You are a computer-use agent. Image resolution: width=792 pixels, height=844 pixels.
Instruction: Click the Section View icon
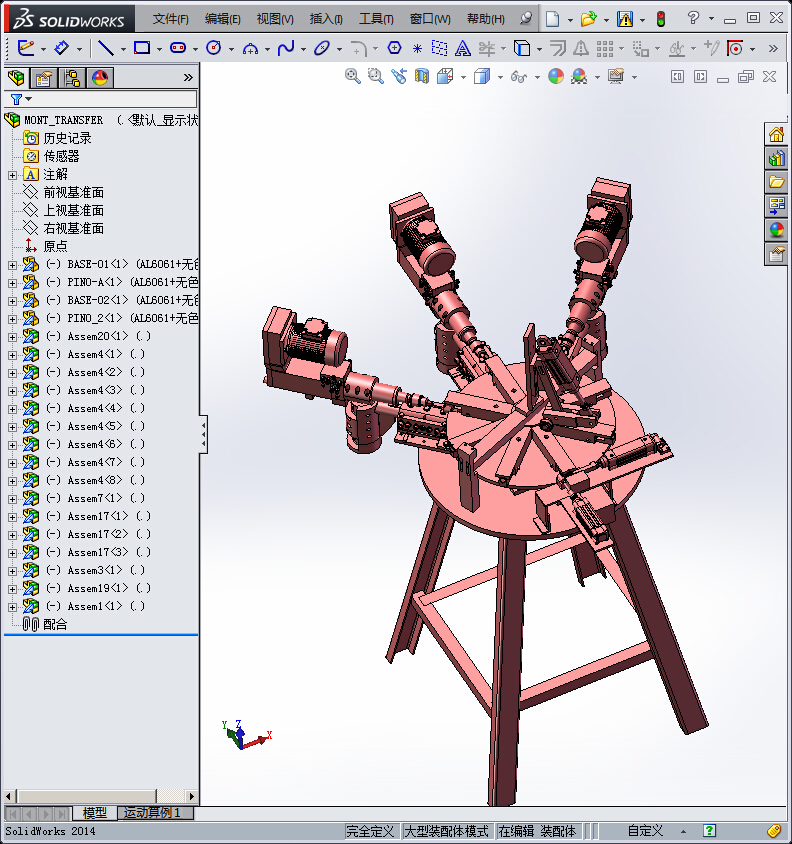pyautogui.click(x=422, y=76)
